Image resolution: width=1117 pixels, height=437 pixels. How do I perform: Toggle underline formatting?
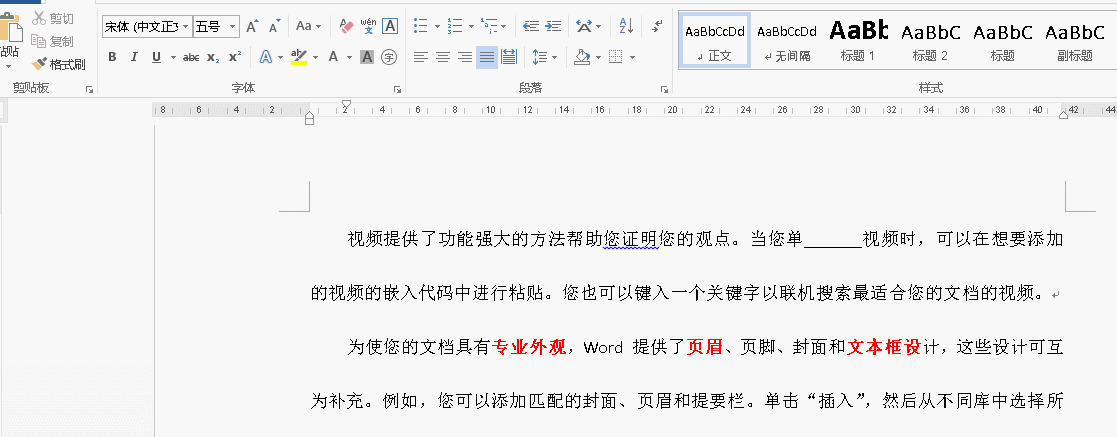156,57
